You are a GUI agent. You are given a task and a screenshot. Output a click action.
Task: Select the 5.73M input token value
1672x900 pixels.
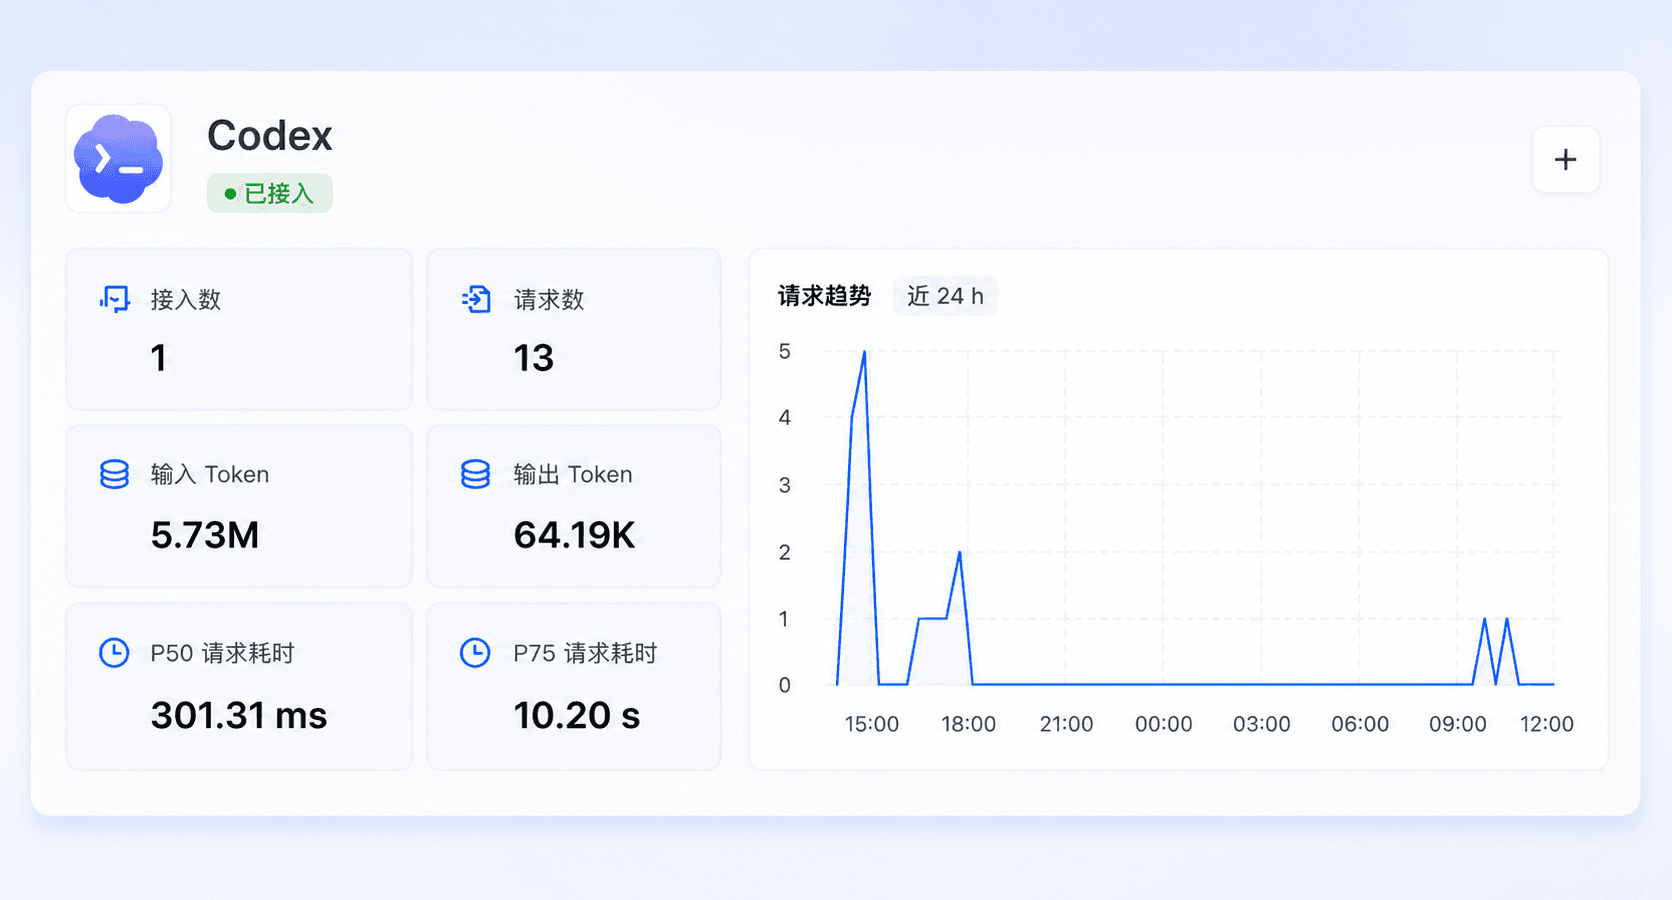point(205,535)
